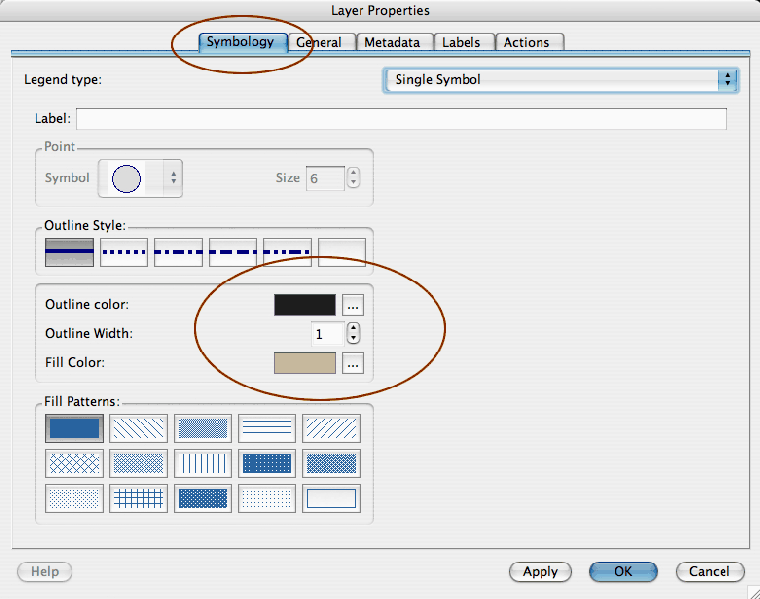Open the Outline color picker ellipsis button

(x=352, y=305)
